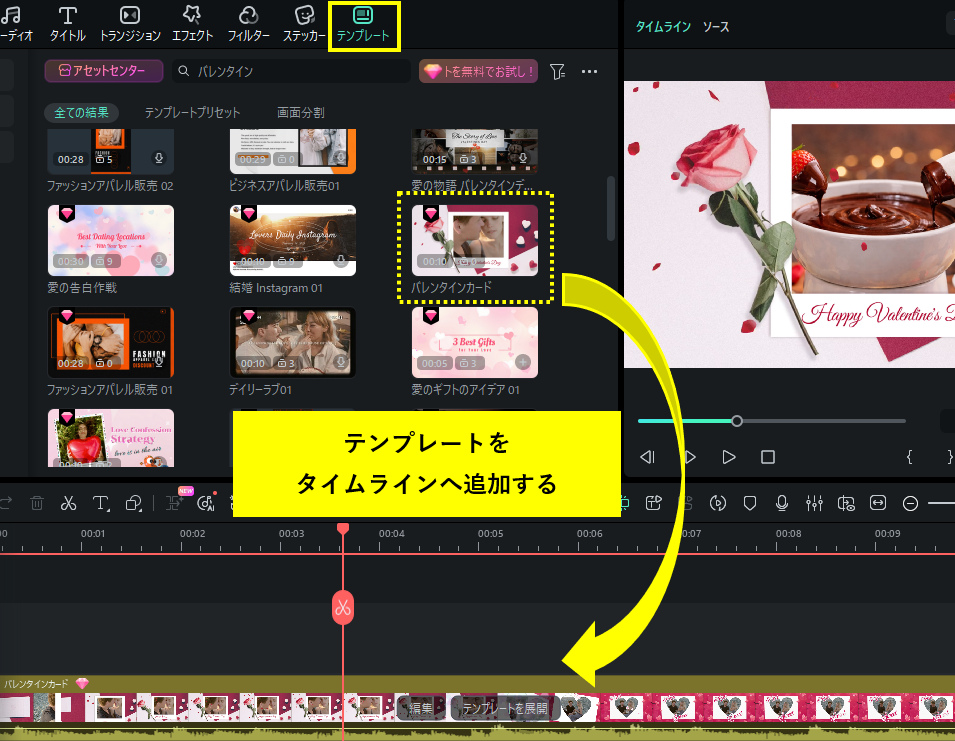The image size is (955, 741).
Task: Select the scissors split tool in the timeline toolbar
Action: tap(68, 503)
